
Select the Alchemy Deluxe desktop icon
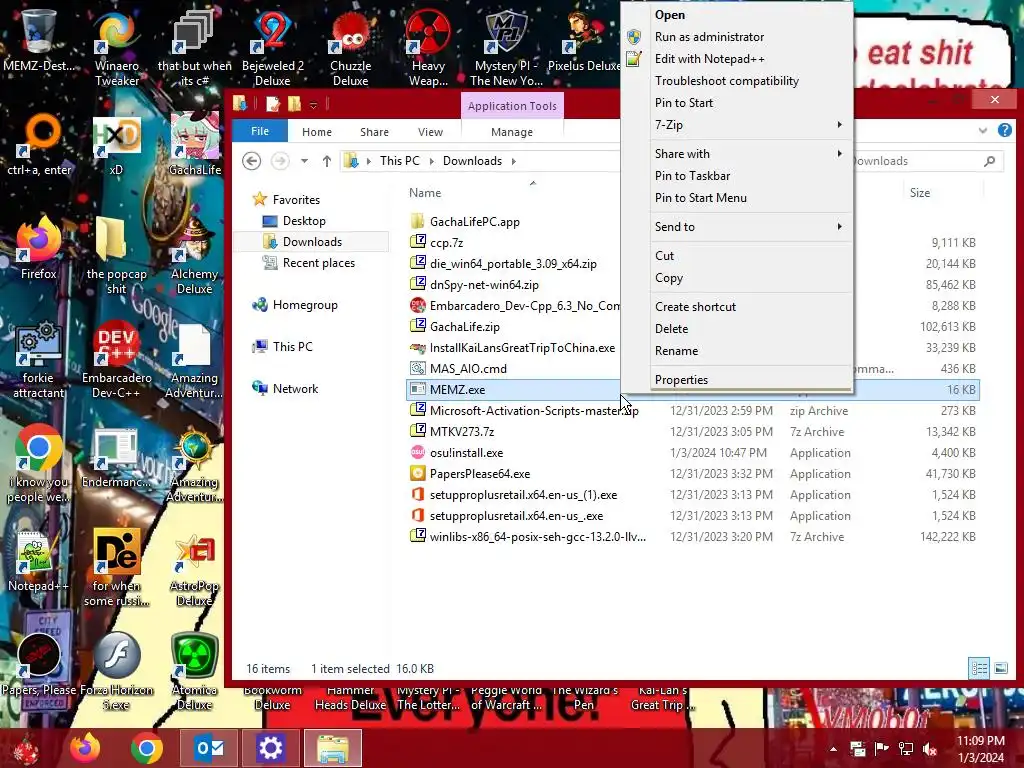click(195, 256)
